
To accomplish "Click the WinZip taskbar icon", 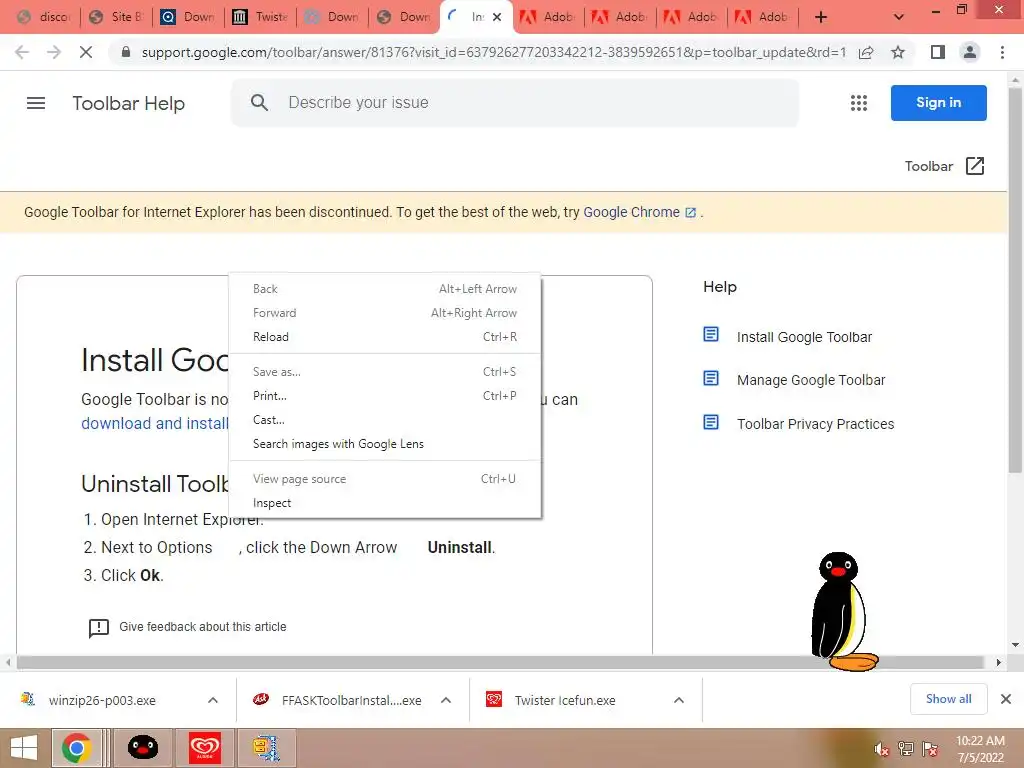I will 266,748.
